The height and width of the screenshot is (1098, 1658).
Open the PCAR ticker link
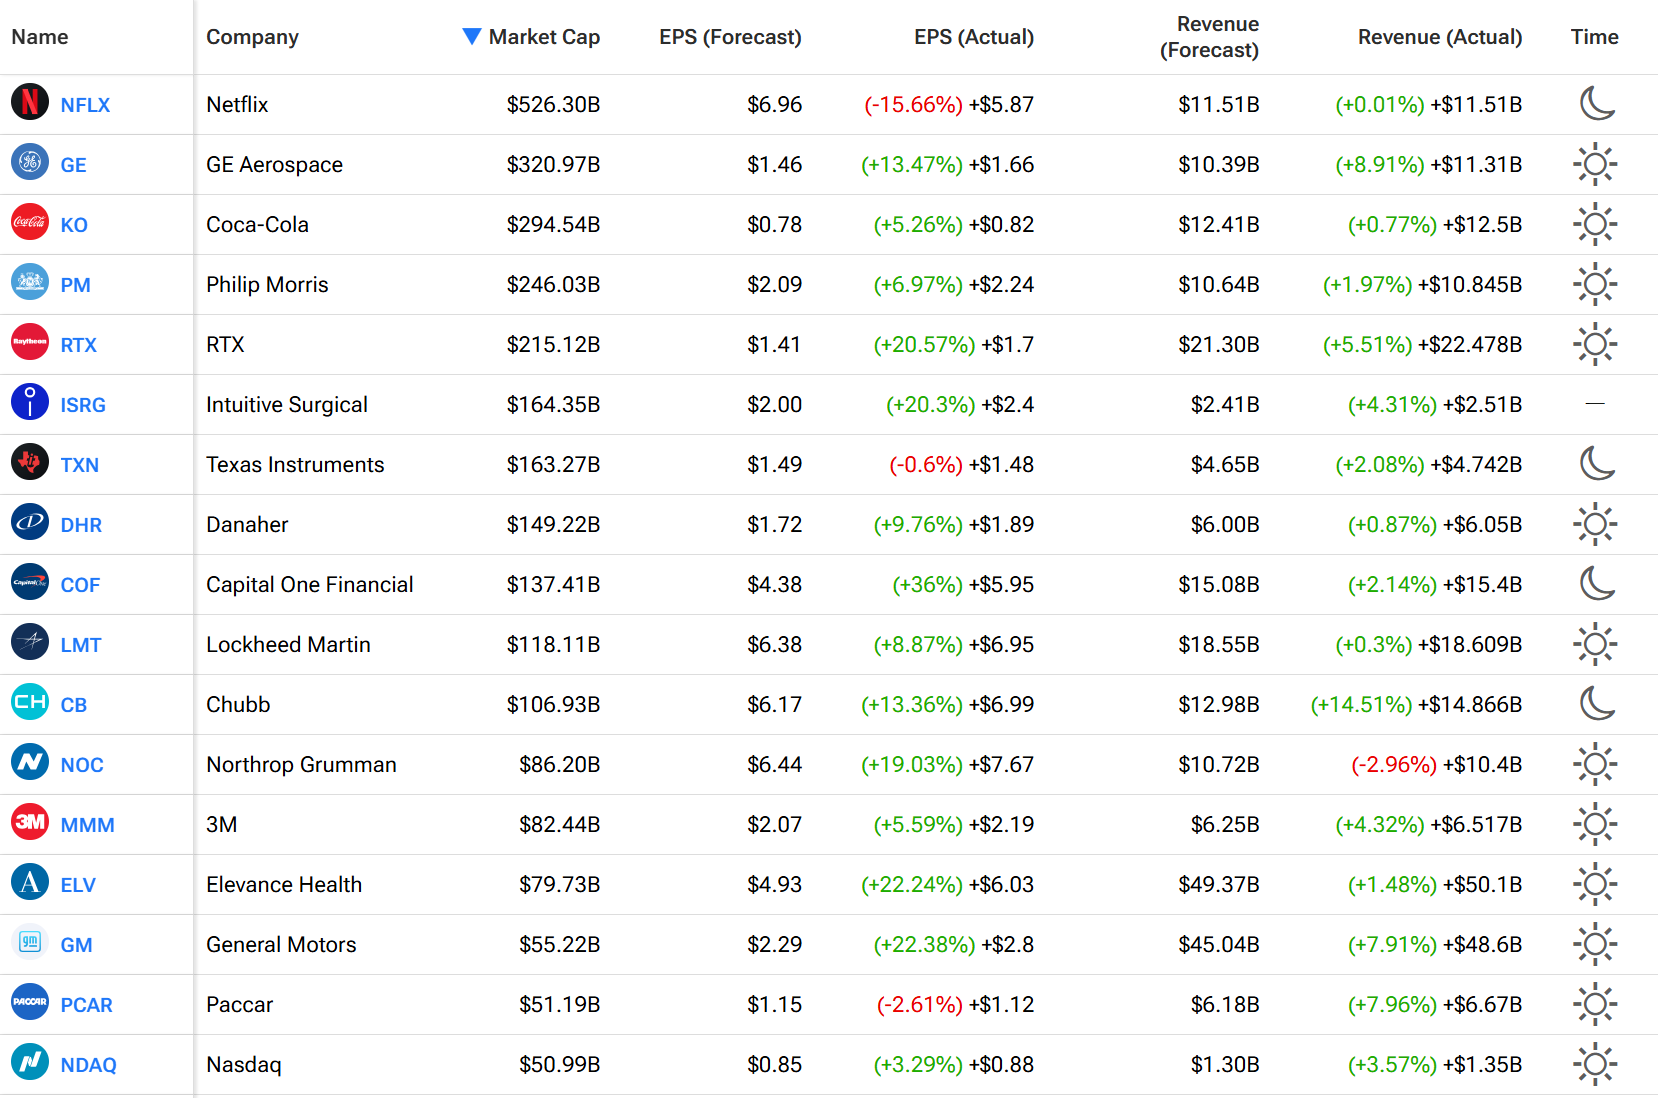86,1005
